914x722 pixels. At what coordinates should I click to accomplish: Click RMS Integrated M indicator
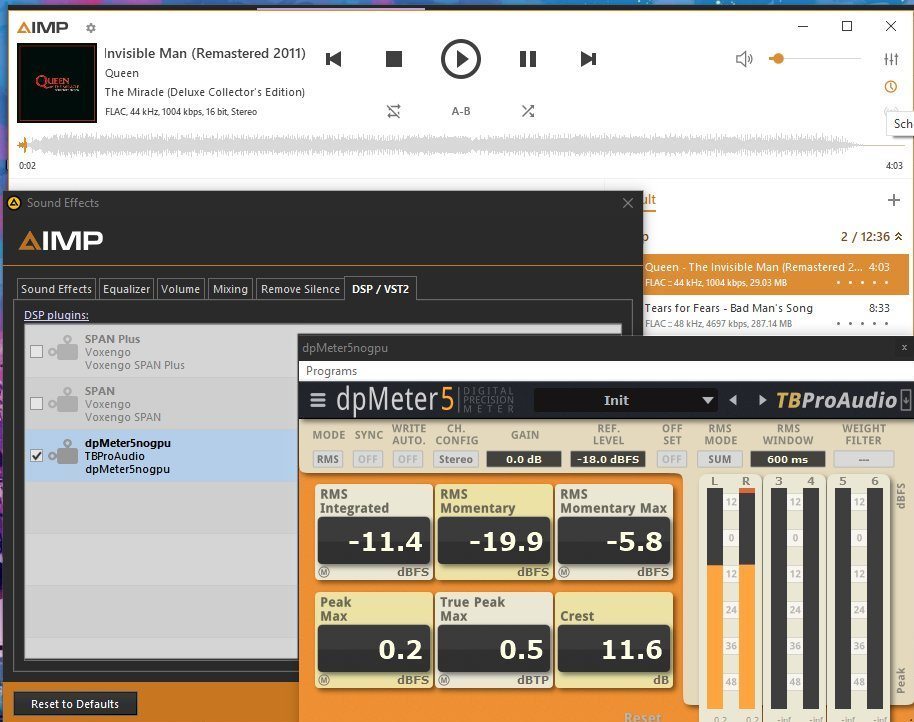[324, 572]
